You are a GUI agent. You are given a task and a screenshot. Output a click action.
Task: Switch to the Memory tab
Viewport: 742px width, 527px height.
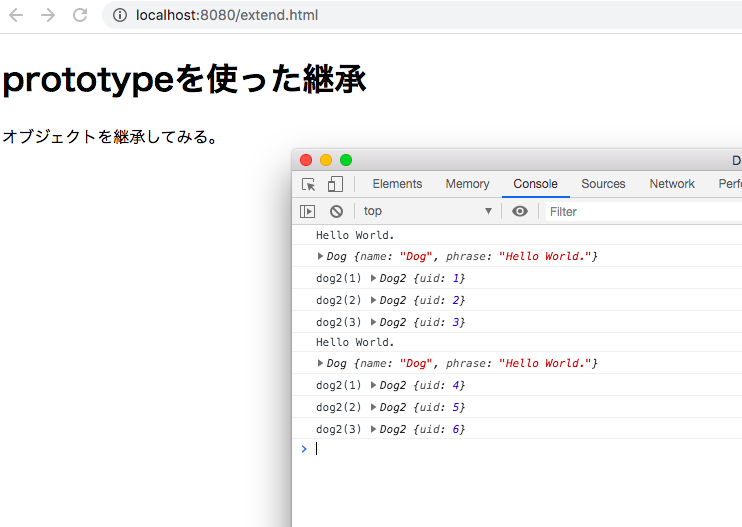click(467, 184)
